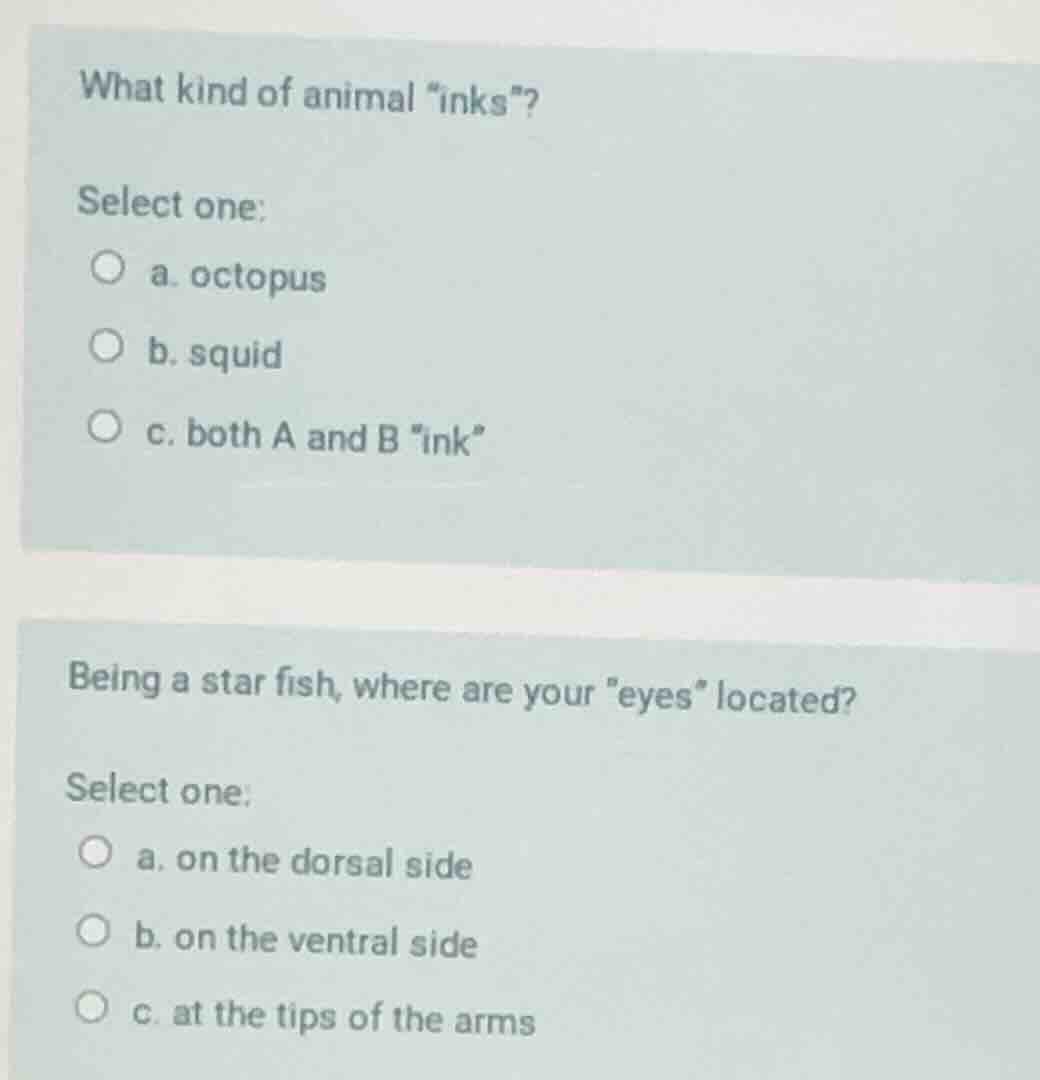Click "Select one:" label of first question
Screen dimensions: 1040x1080
pos(170,205)
